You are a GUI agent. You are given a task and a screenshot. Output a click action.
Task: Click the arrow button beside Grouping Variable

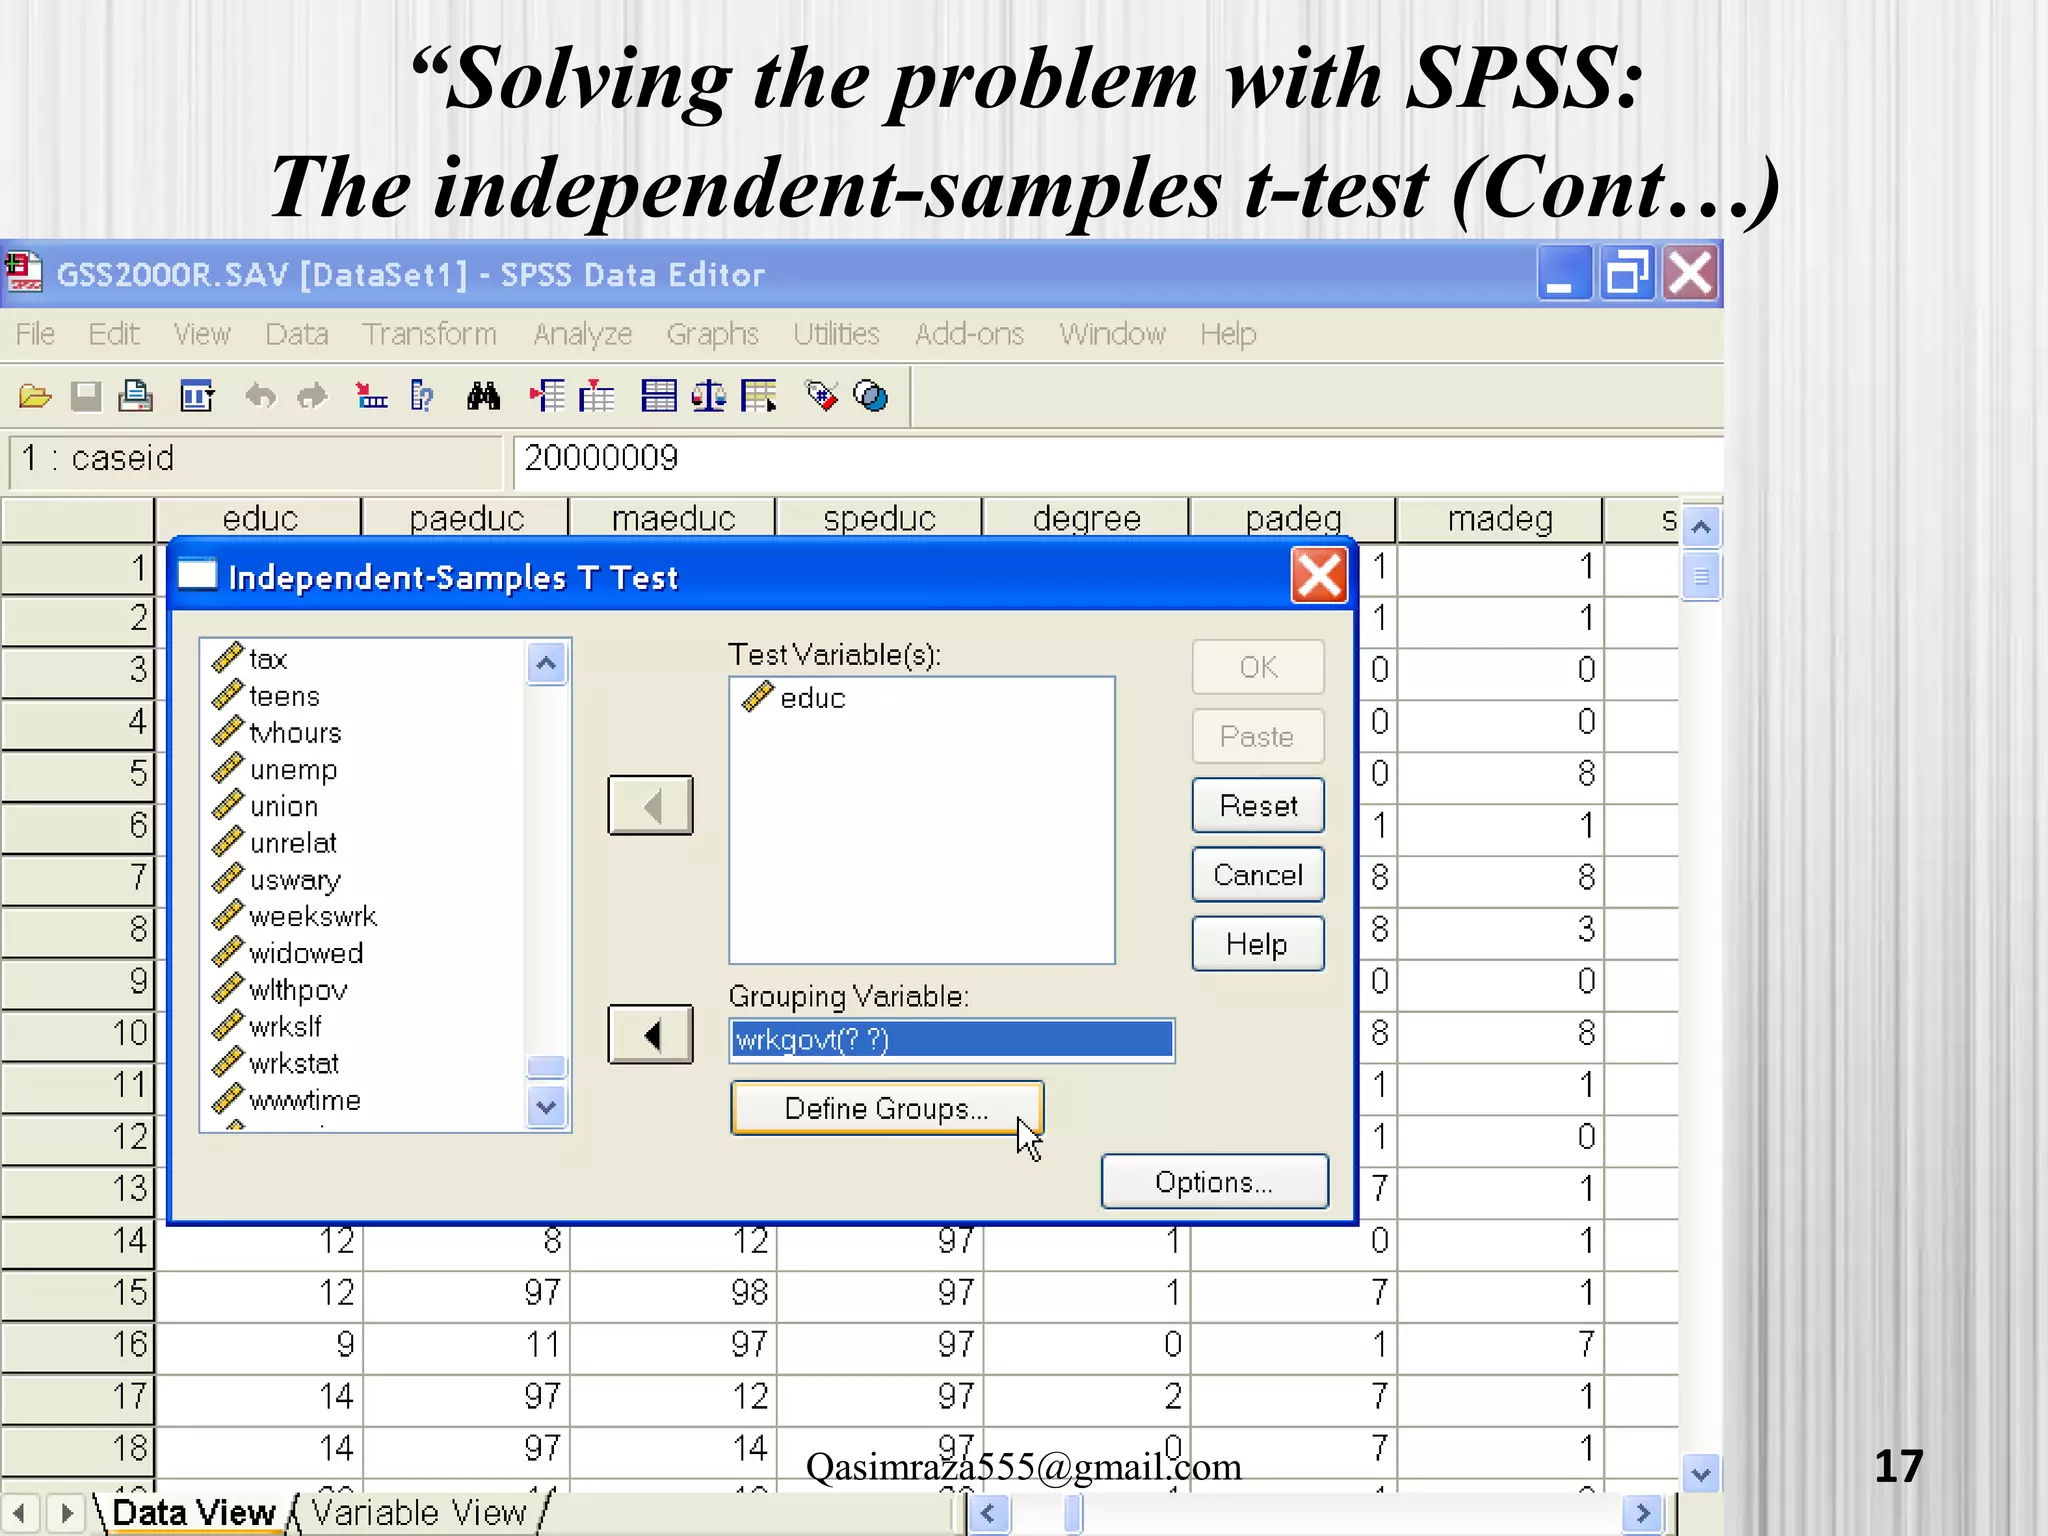click(x=650, y=1034)
